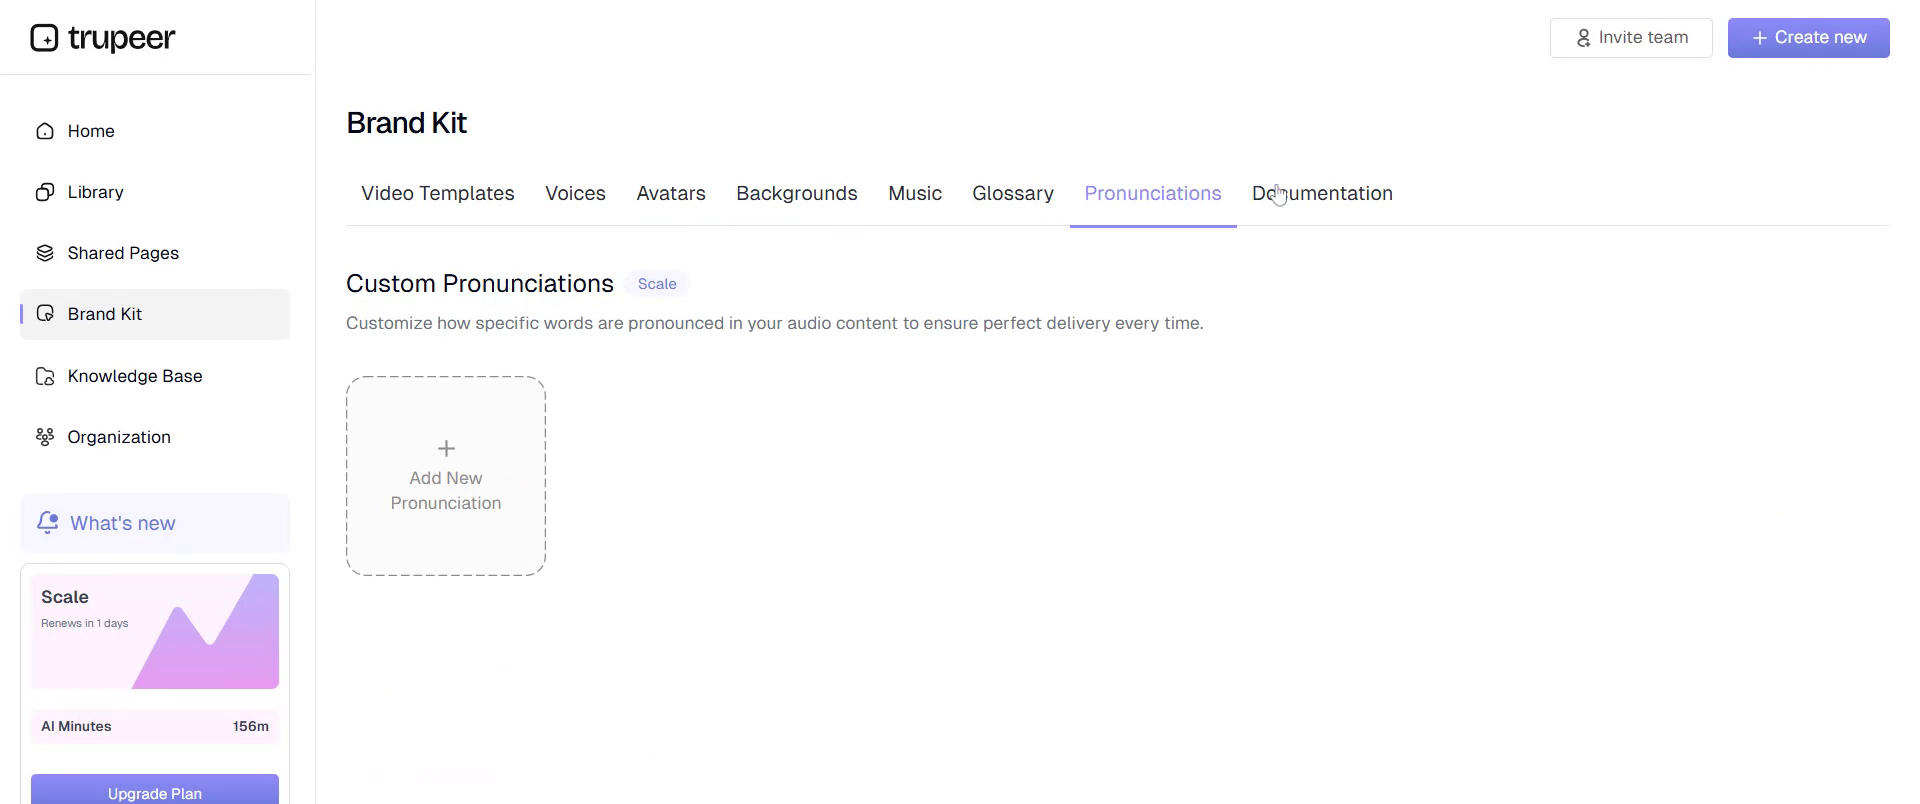Click the person icon in Invite team
1920x804 pixels.
click(1583, 38)
